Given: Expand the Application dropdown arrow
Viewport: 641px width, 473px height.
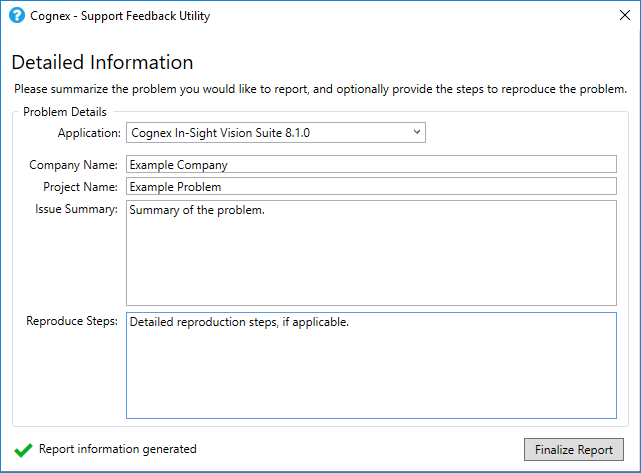Looking at the screenshot, I should (417, 132).
